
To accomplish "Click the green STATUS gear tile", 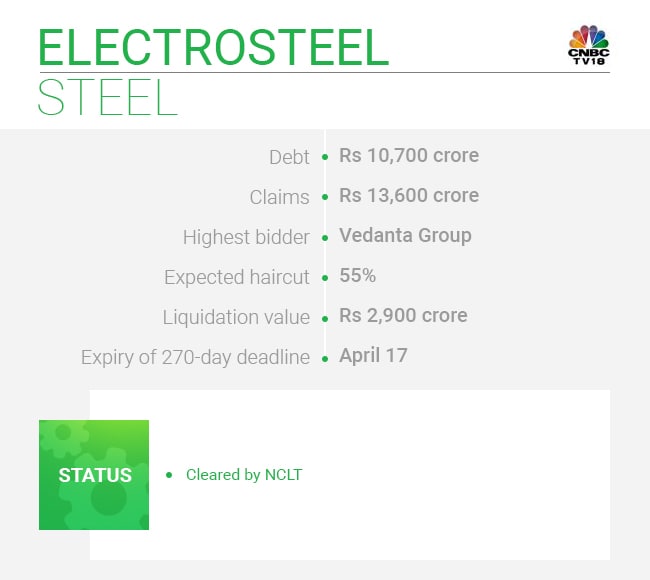I will point(94,475).
